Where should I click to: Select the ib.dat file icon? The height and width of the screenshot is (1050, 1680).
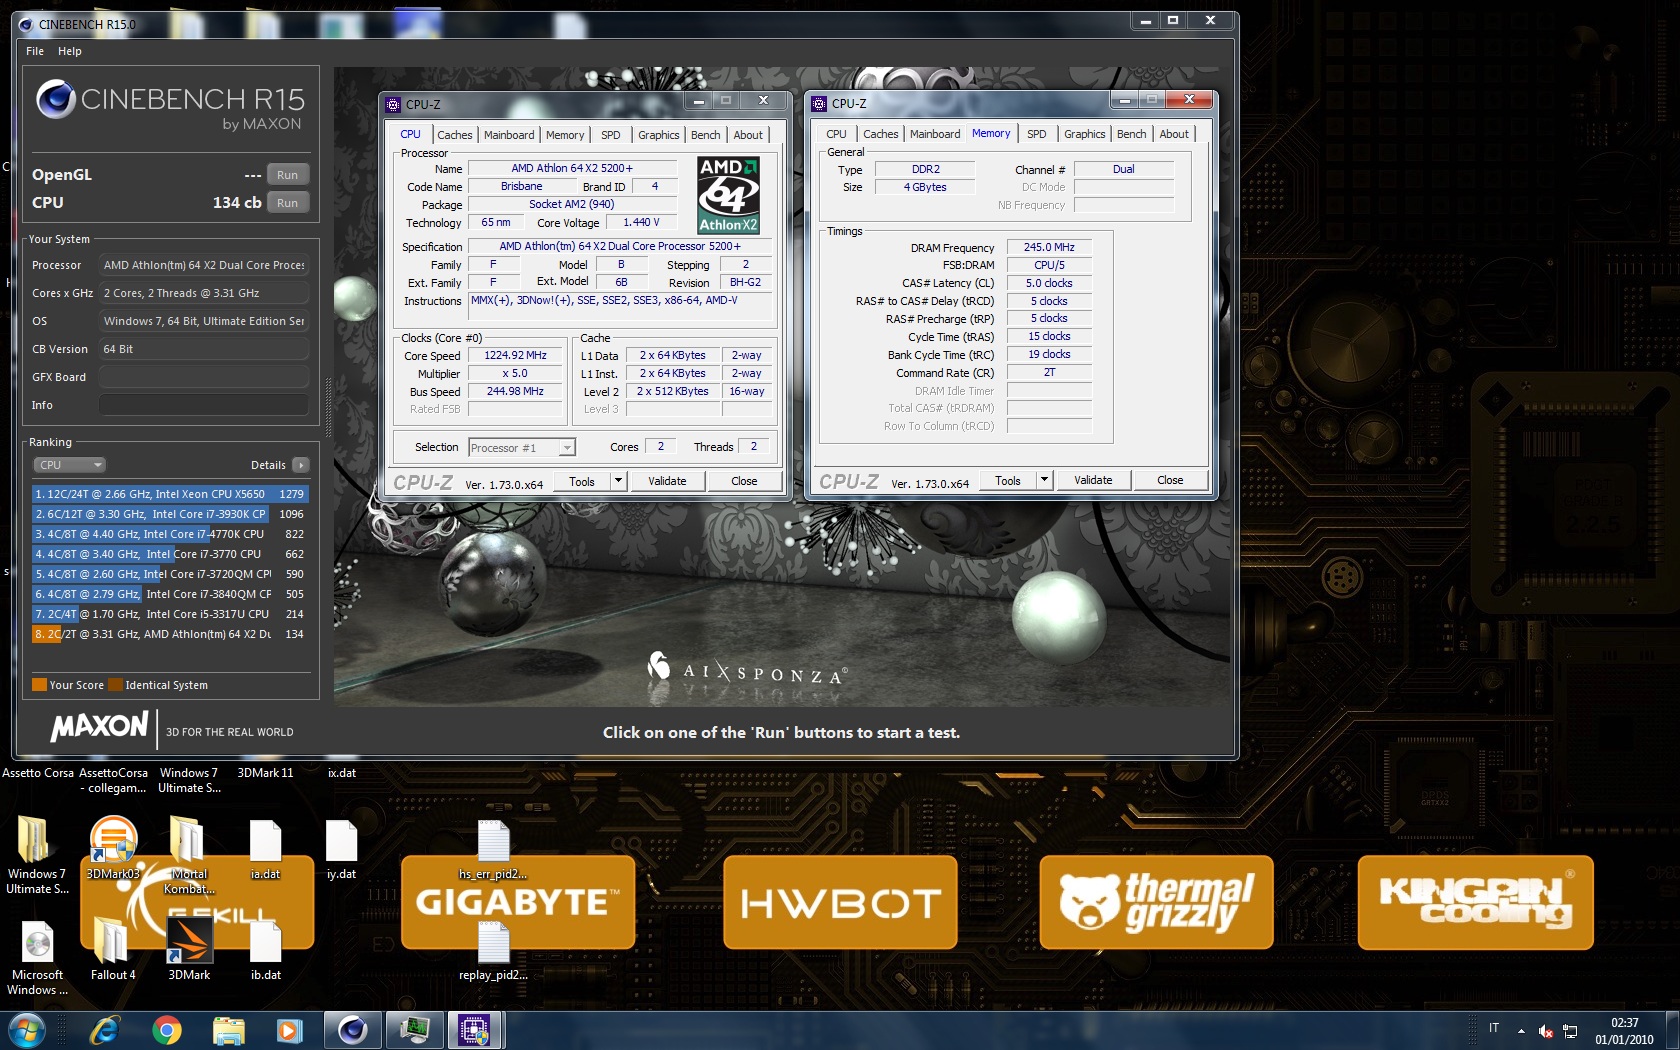(265, 942)
